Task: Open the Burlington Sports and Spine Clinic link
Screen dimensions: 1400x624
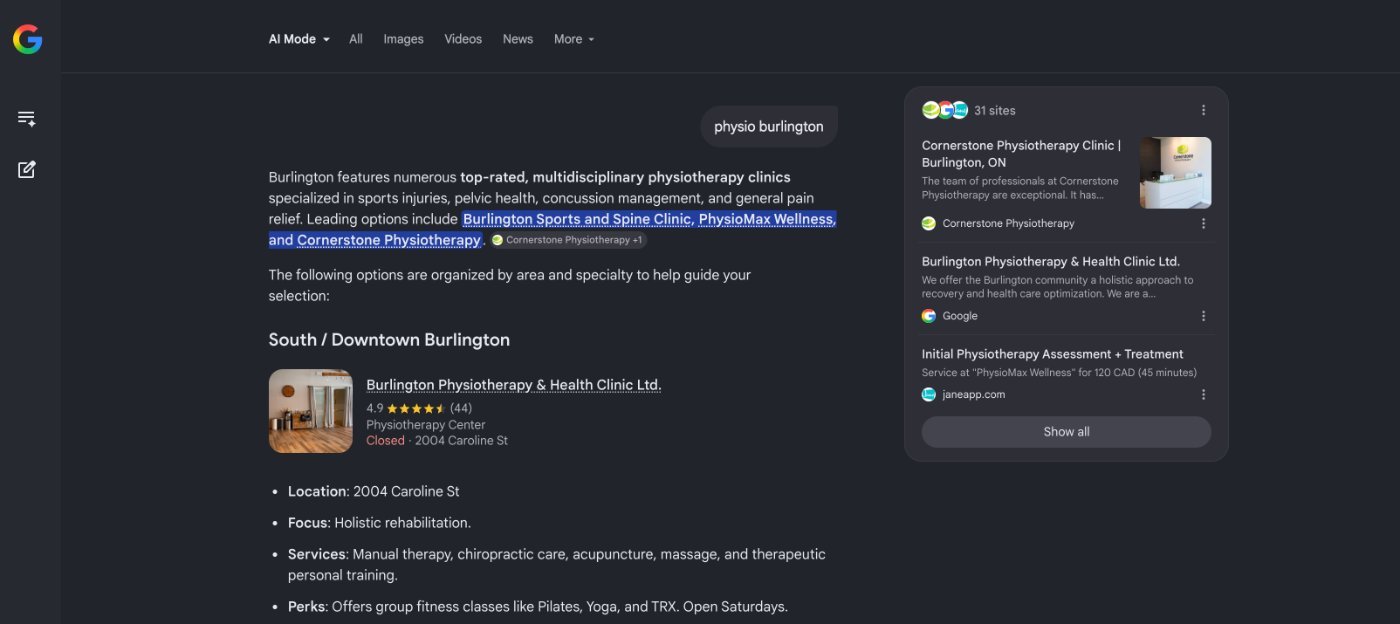Action: [577, 219]
